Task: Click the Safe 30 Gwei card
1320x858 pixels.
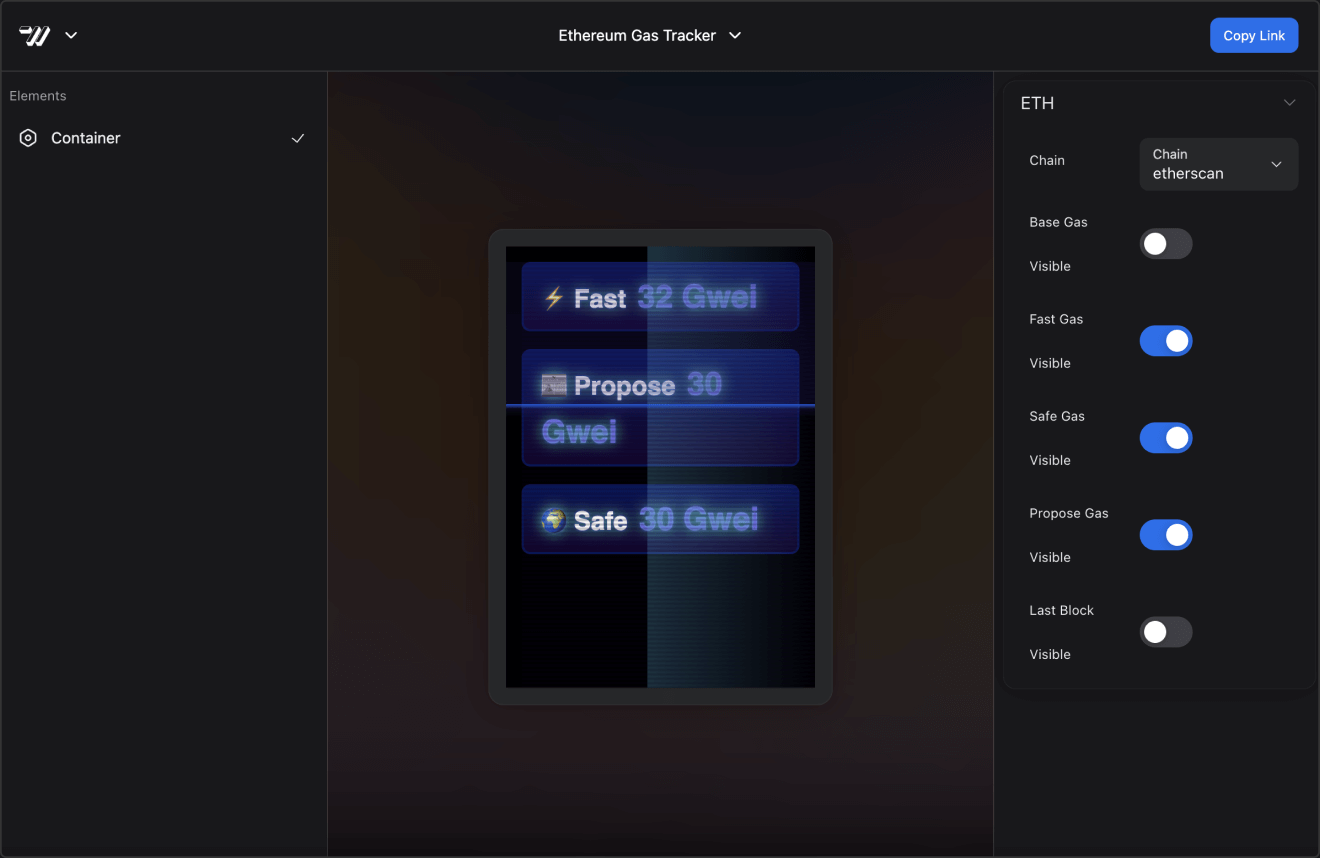Action: coord(660,519)
